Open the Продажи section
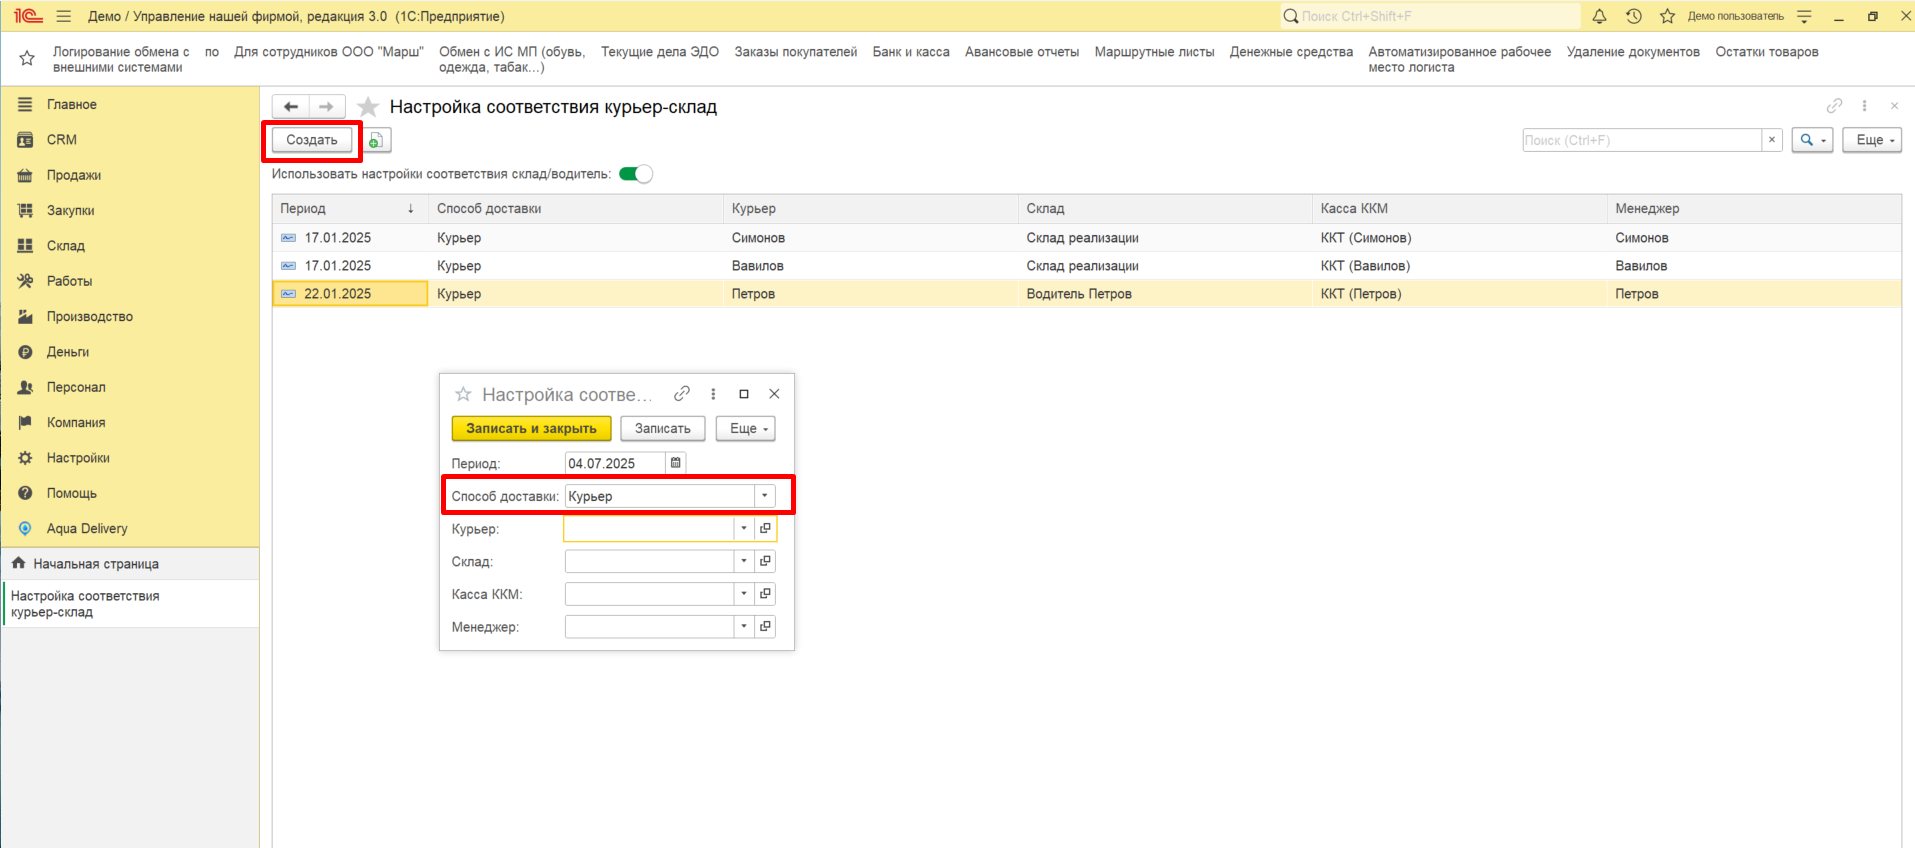1915x848 pixels. coord(74,175)
